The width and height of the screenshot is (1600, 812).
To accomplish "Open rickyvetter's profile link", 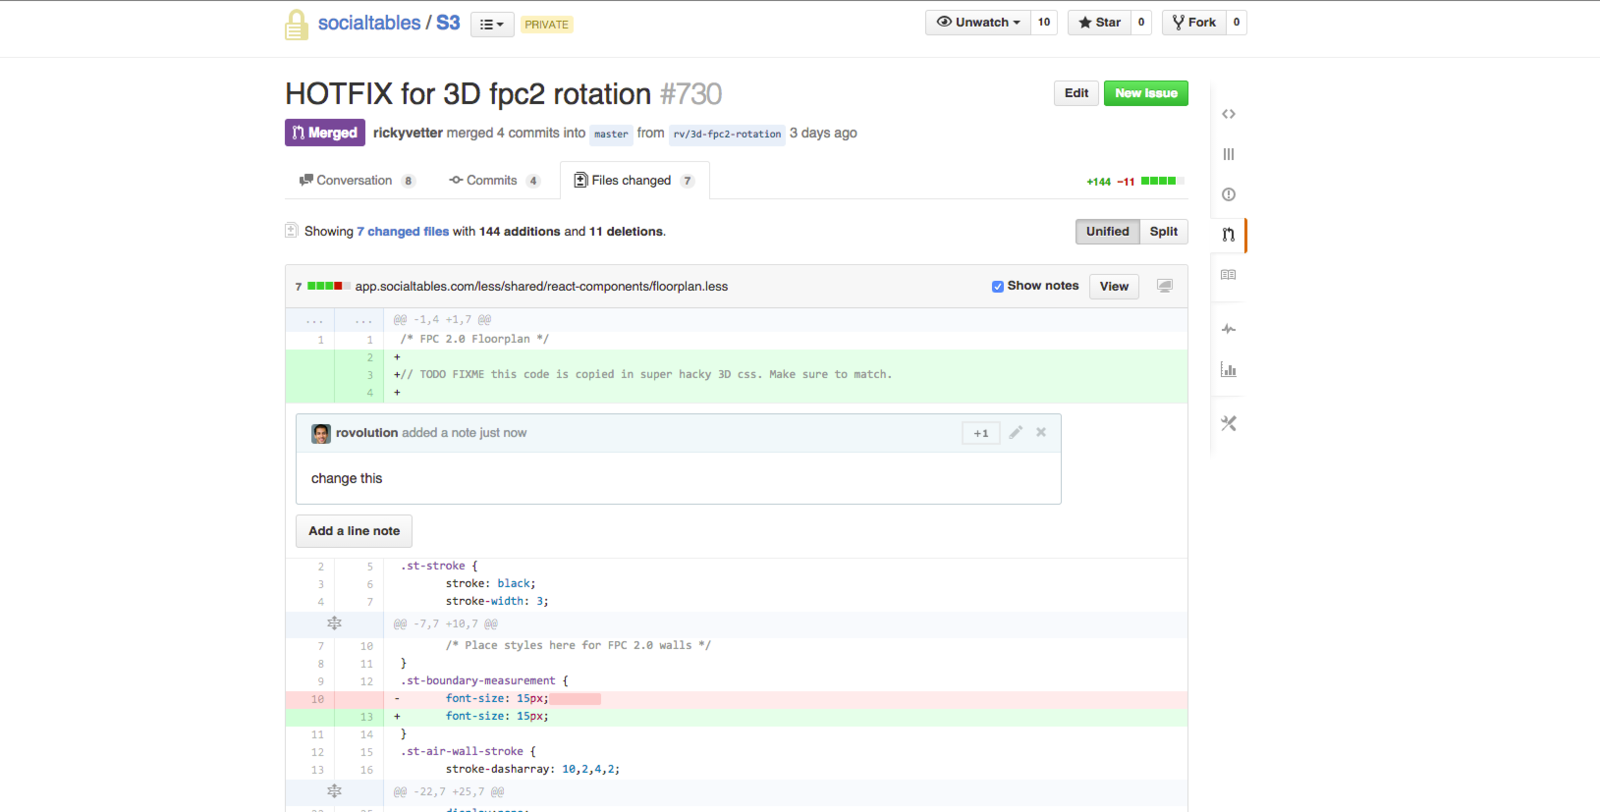I will click(x=408, y=132).
